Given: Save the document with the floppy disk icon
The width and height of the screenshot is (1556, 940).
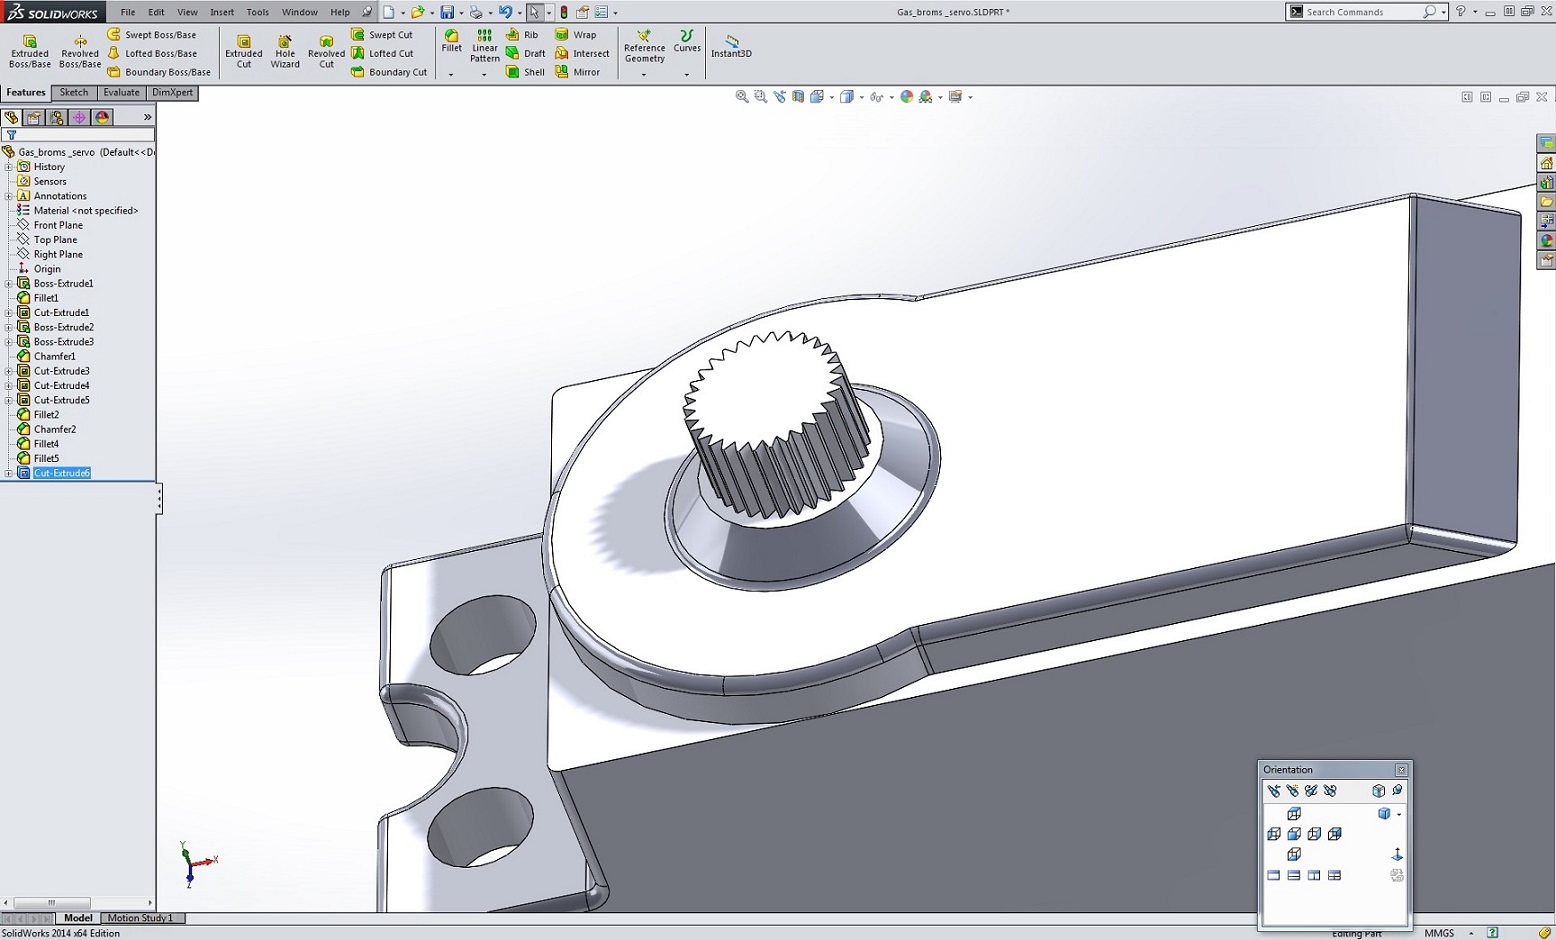Looking at the screenshot, I should [x=447, y=12].
